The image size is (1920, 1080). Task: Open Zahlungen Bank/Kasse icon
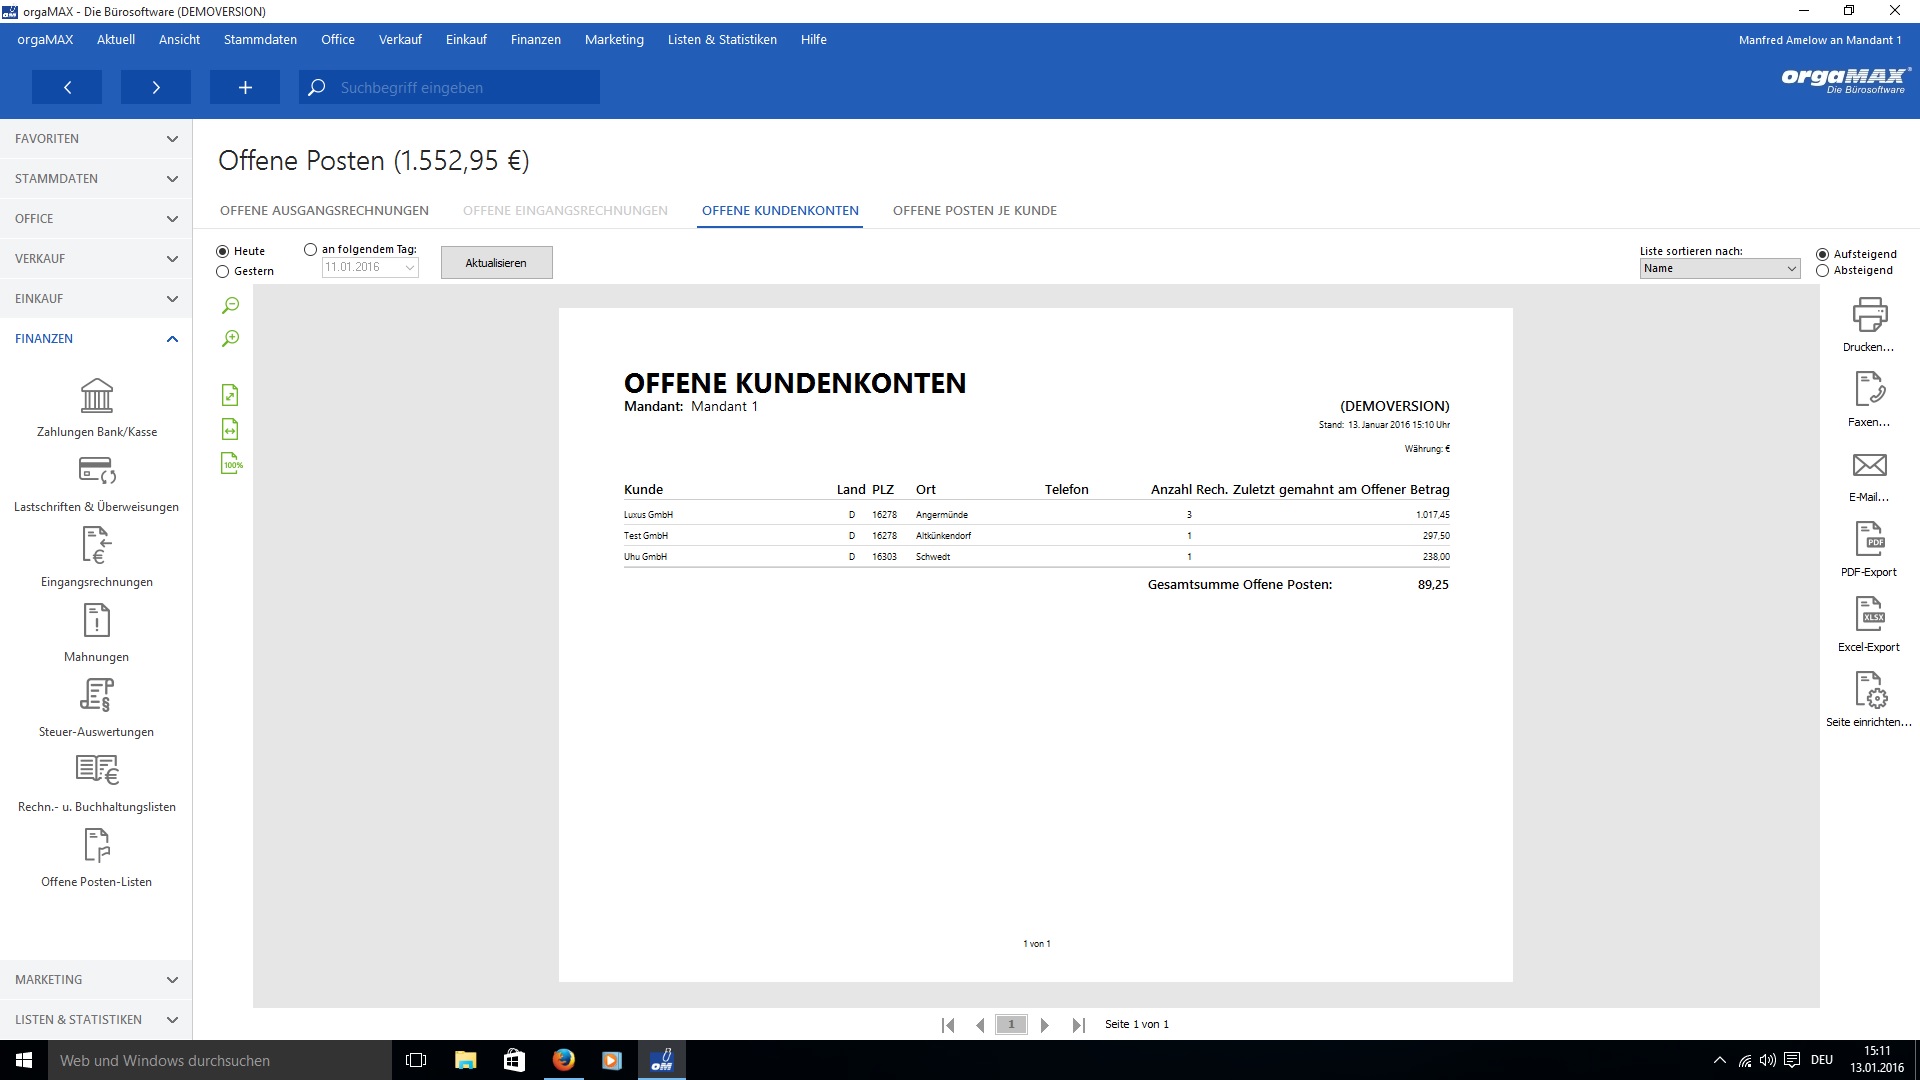click(97, 396)
